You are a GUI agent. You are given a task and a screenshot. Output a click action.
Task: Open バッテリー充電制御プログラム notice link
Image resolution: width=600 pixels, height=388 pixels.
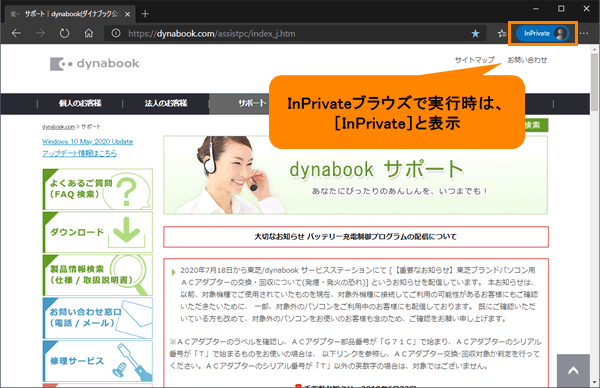tap(355, 237)
